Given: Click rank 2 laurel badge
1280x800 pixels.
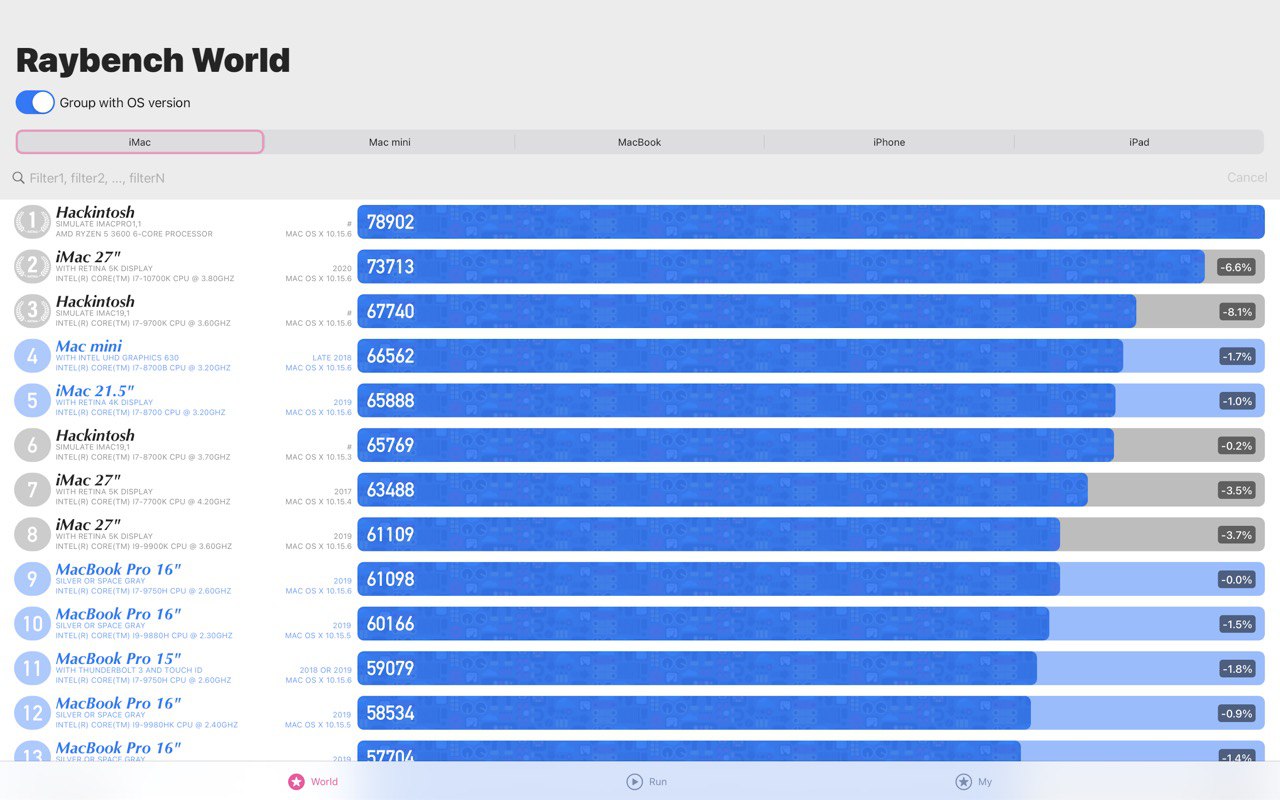Looking at the screenshot, I should [x=32, y=266].
